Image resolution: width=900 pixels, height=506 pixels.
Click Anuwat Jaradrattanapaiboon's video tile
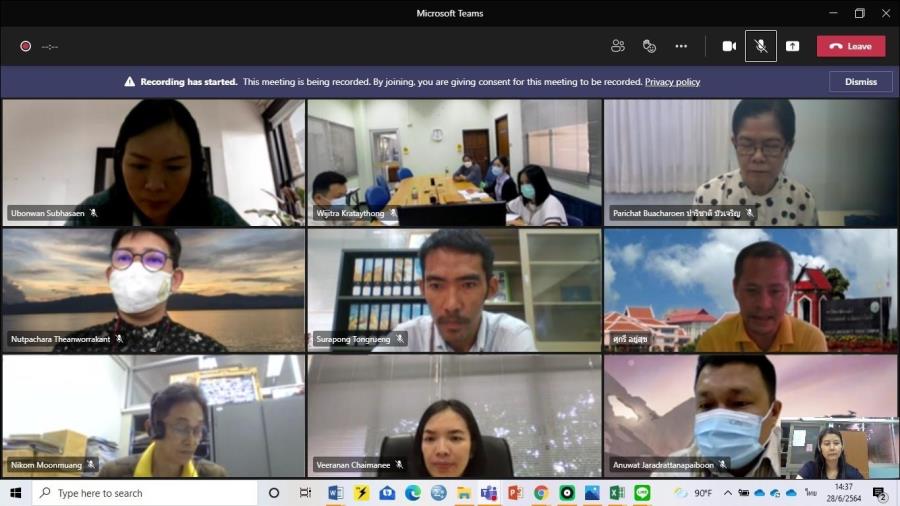tap(750, 415)
